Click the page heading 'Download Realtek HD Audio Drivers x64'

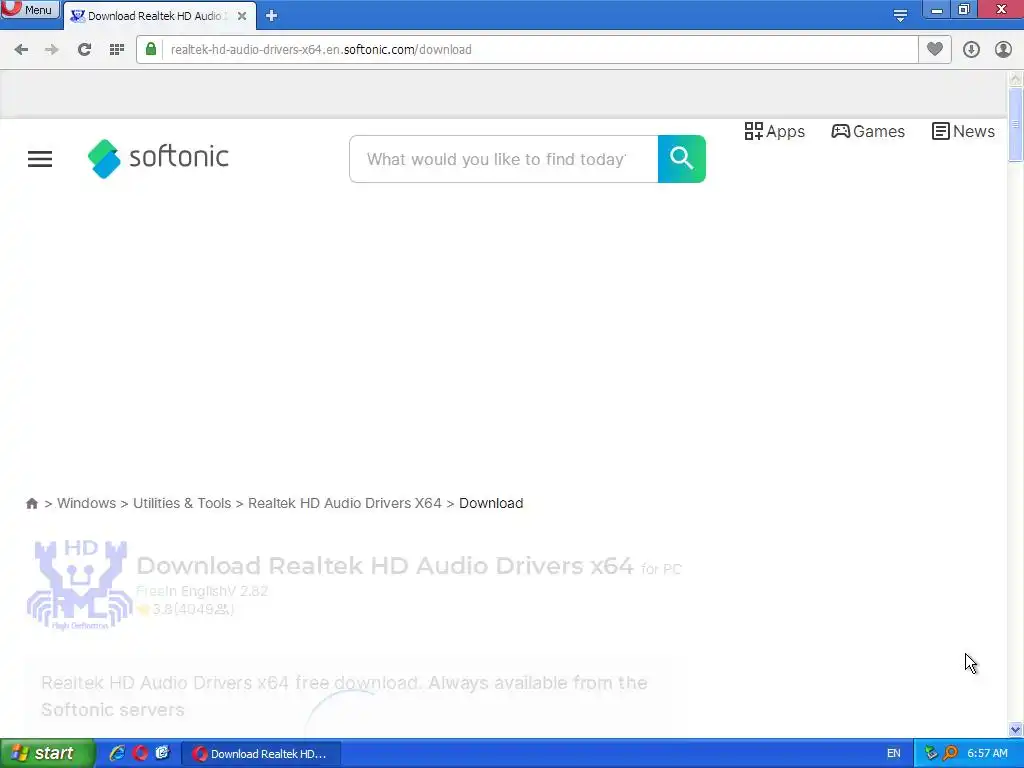click(x=385, y=566)
